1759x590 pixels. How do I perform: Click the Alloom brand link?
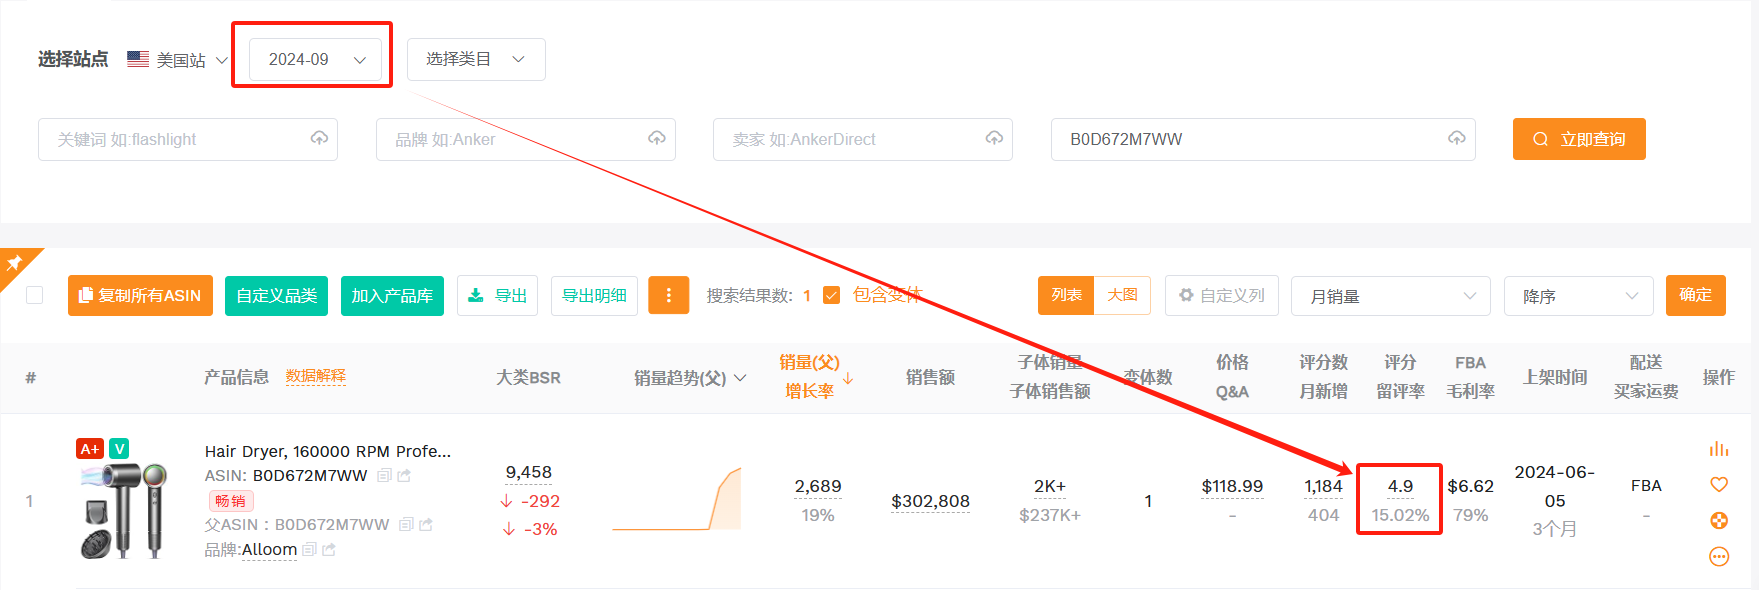(269, 550)
